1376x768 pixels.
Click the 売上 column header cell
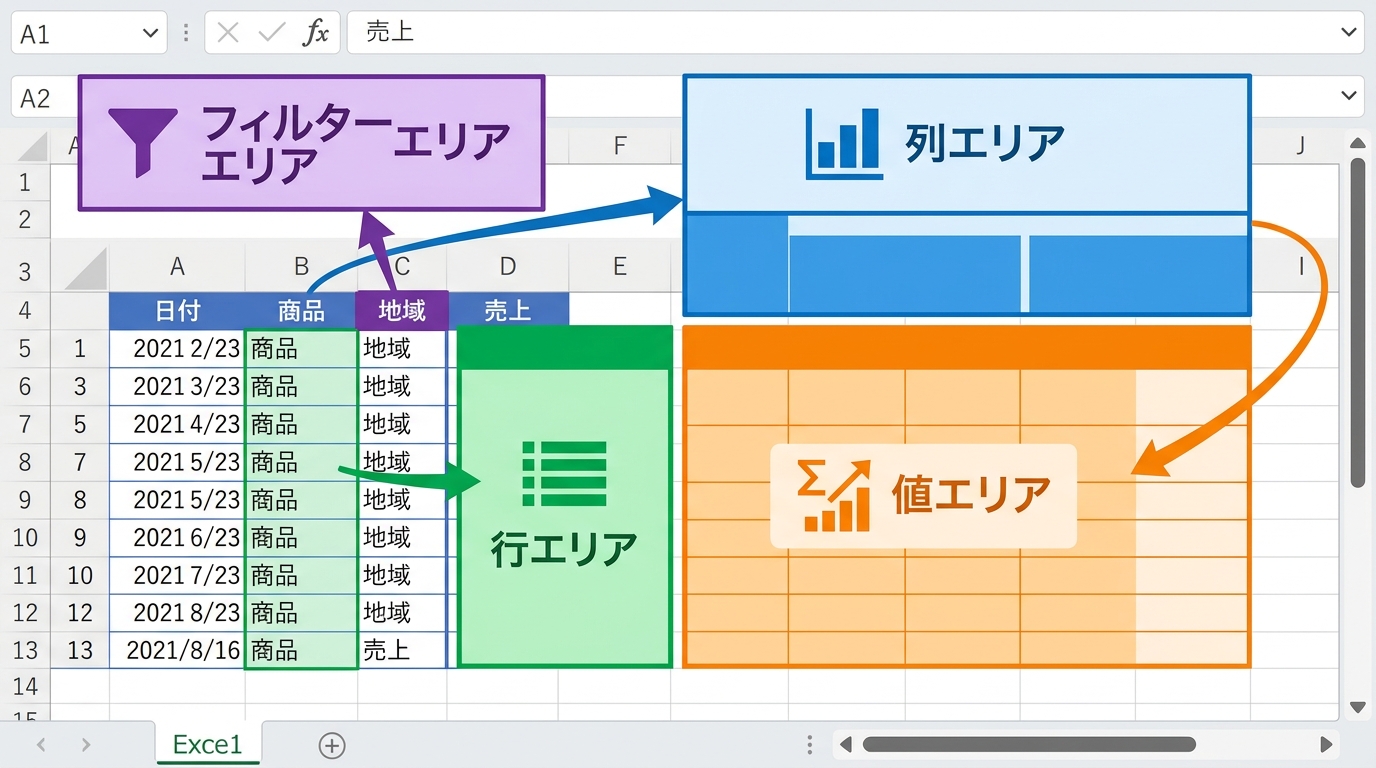tap(508, 311)
